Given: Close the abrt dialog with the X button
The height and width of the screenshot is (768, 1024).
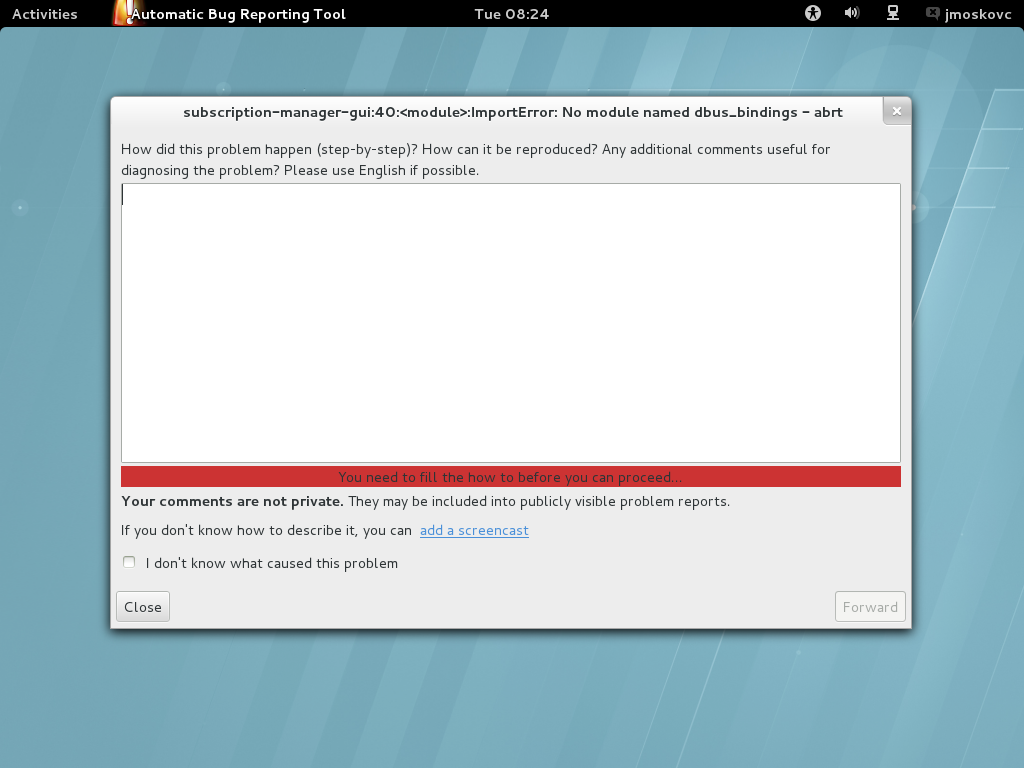Looking at the screenshot, I should pos(897,111).
